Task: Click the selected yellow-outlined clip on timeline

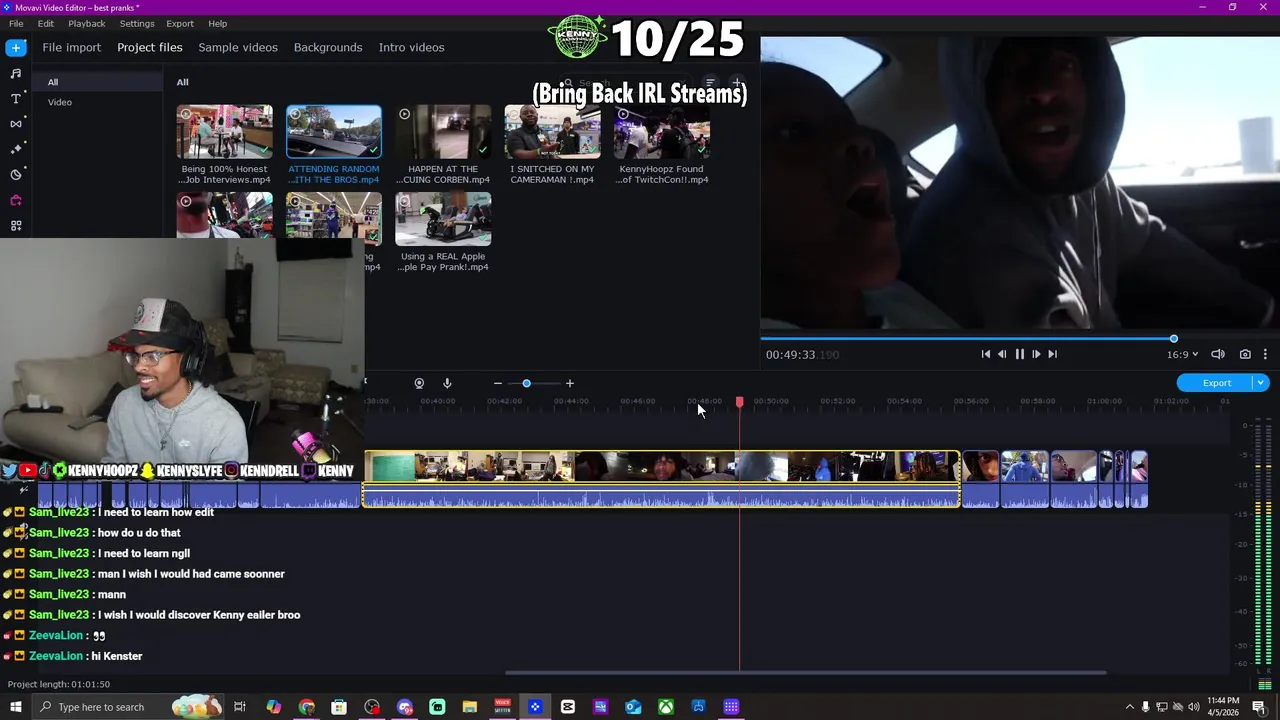Action: point(661,479)
